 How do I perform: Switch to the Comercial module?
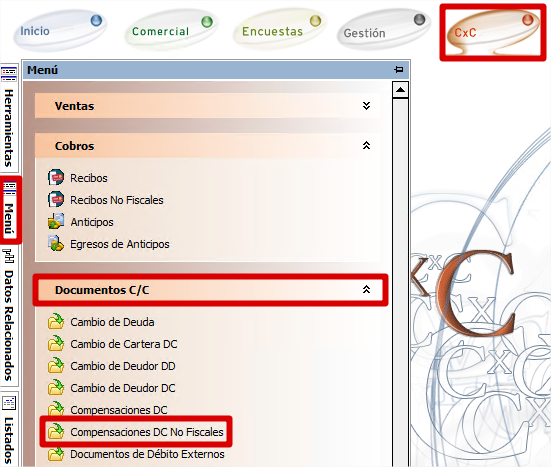pos(172,30)
